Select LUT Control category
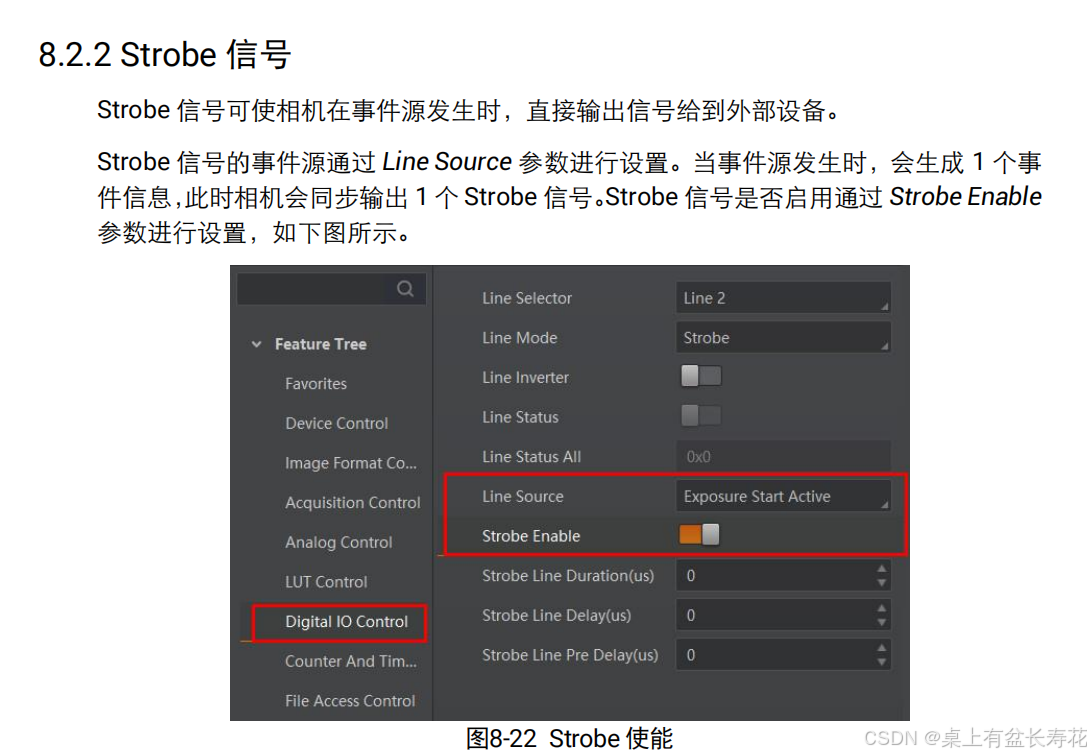This screenshot has width=1091, height=755. click(326, 582)
